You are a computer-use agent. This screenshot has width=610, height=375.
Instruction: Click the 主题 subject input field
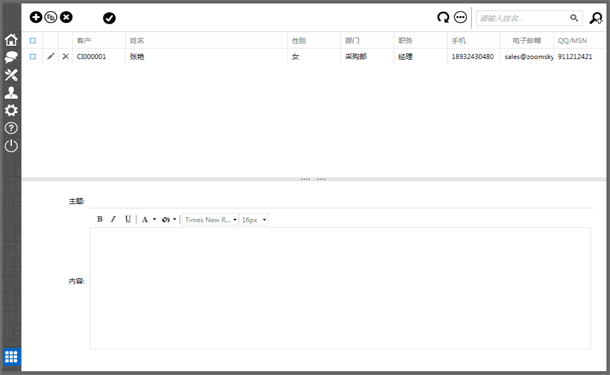click(x=340, y=202)
